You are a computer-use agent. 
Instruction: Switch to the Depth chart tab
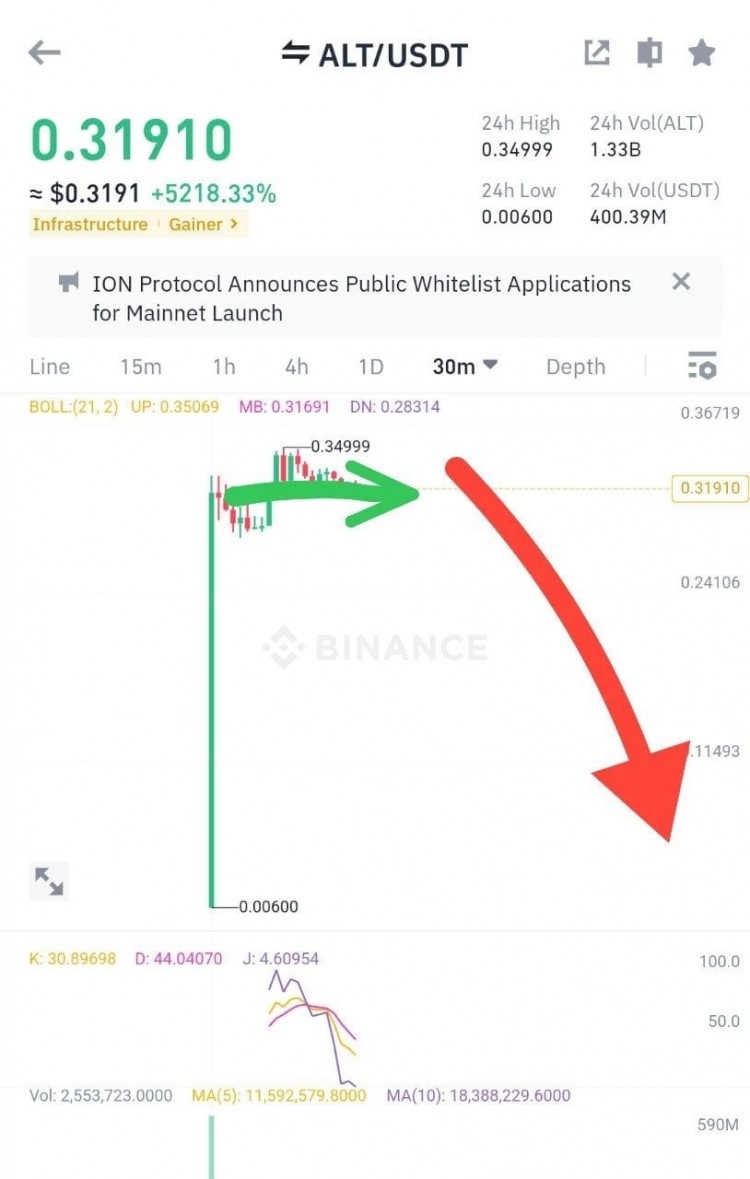575,367
